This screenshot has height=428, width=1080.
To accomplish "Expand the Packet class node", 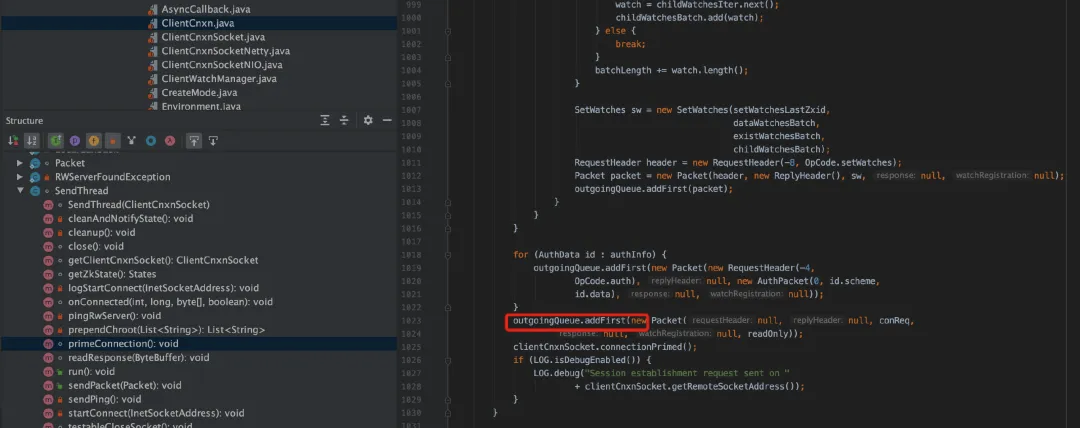I will click(x=20, y=163).
